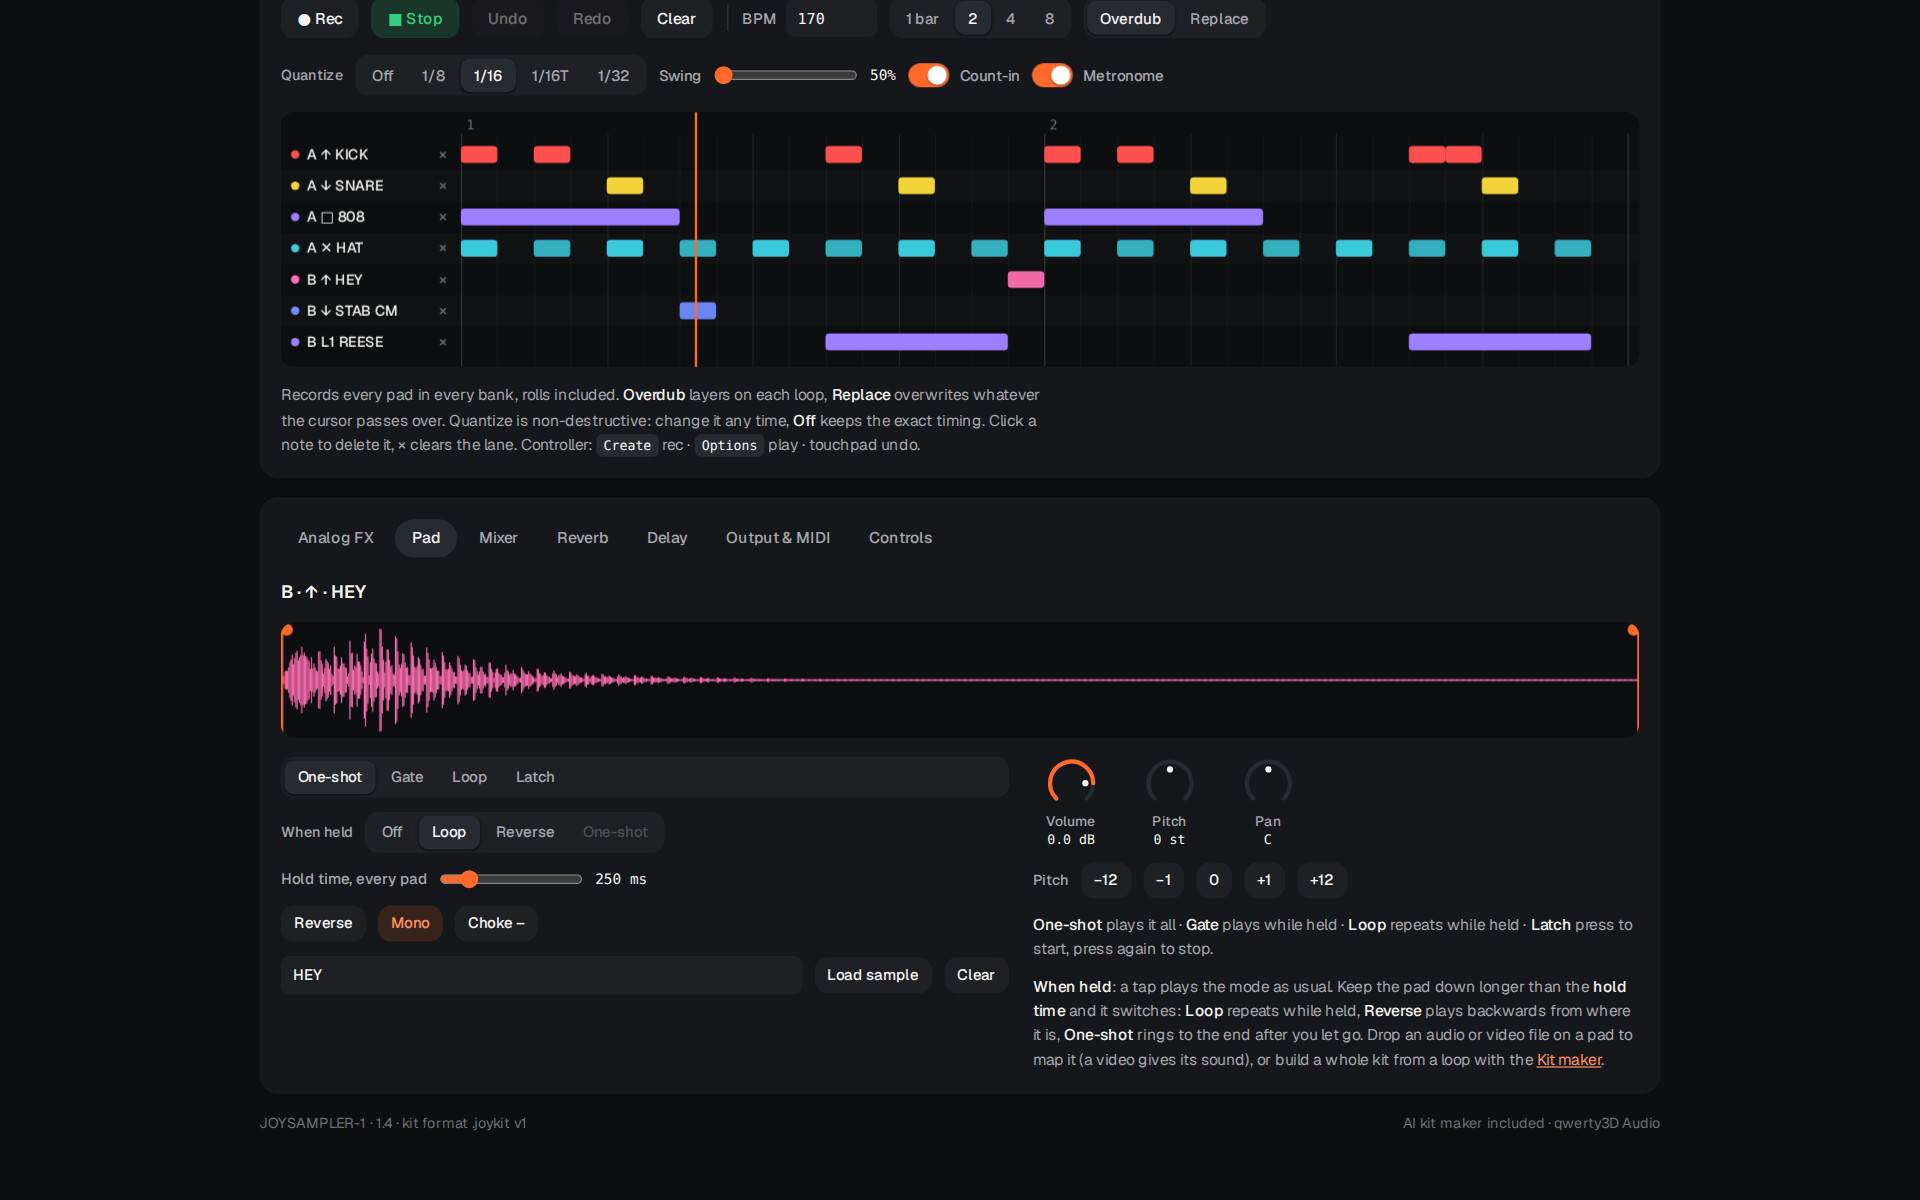Open the Mixer tab
Screen dimensions: 1920x1200
coord(498,538)
